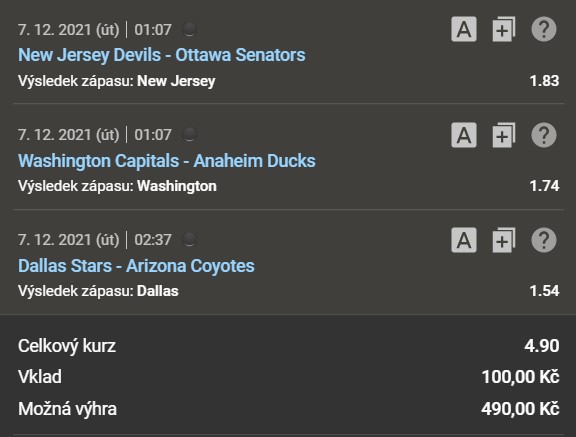576x437 pixels.
Task: Open help icon for Washington Capitals bet
Action: (x=544, y=135)
